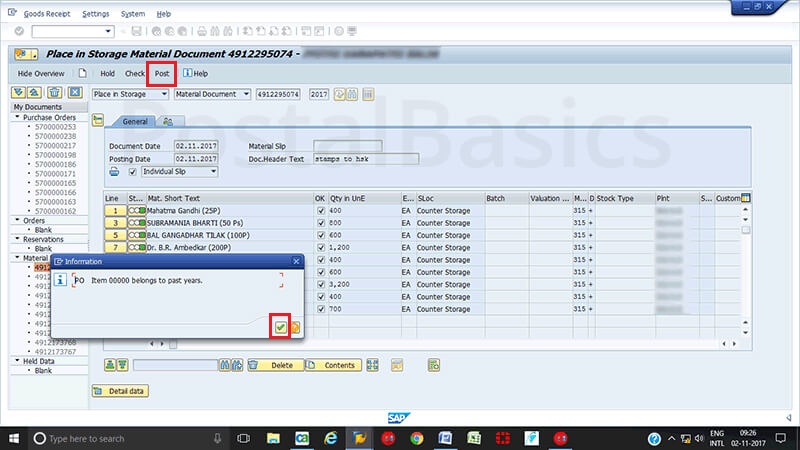Collapse the Purchase Orders tree node
The image size is (800, 450).
pyautogui.click(x=17, y=117)
